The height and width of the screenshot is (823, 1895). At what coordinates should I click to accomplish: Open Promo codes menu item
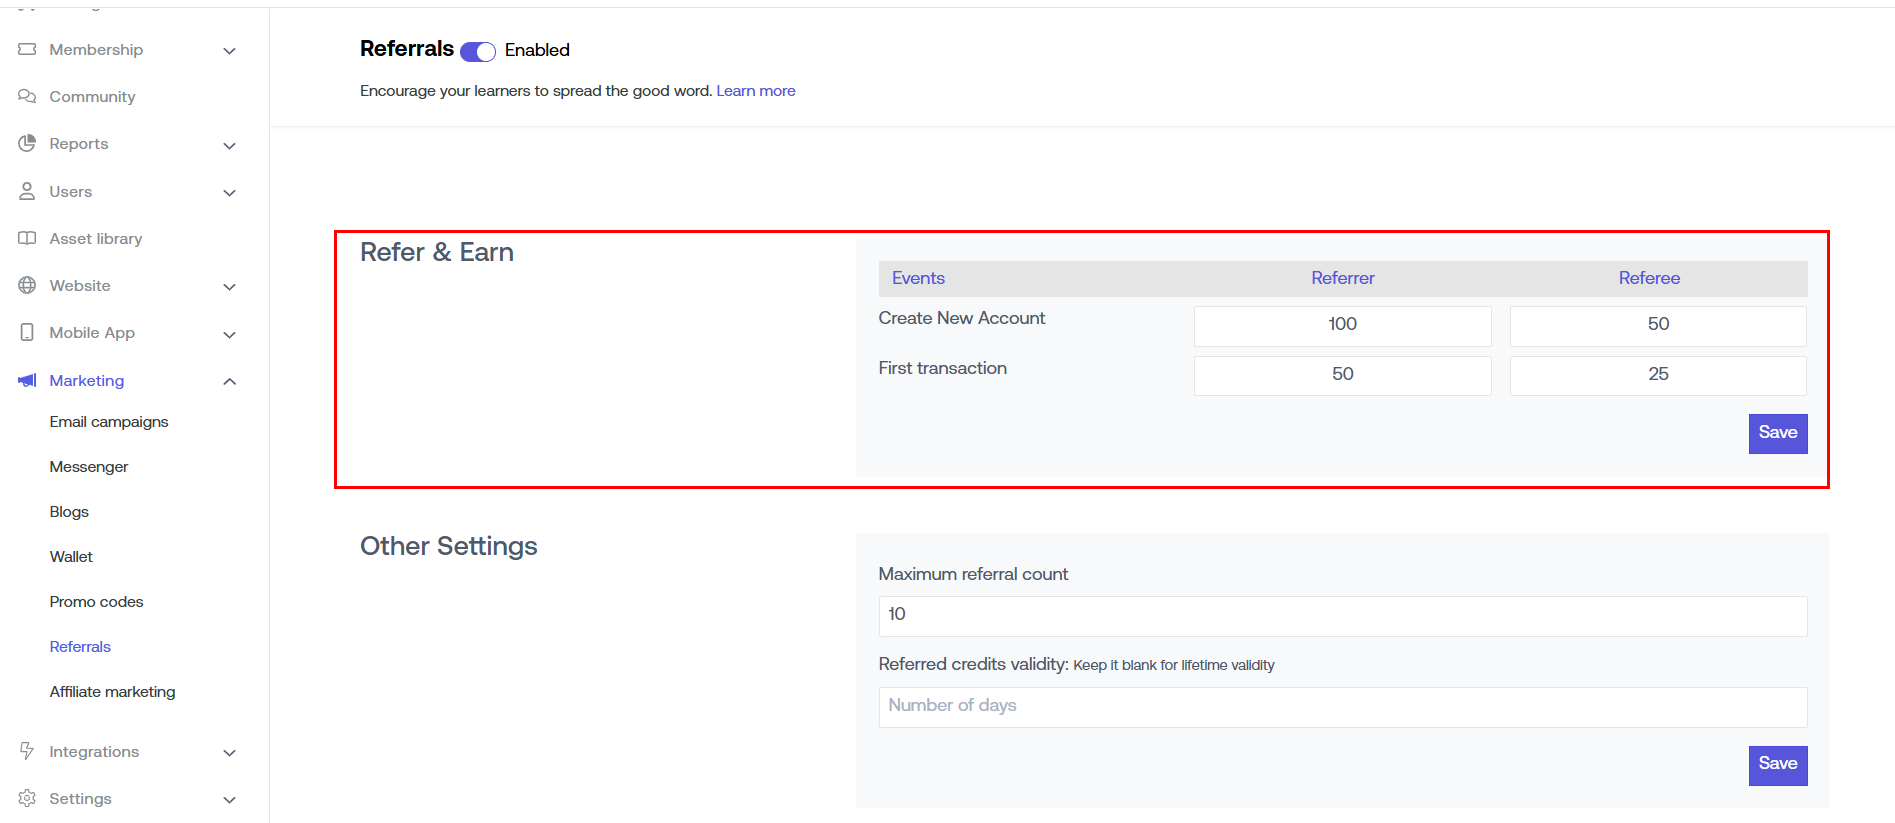click(x=96, y=602)
